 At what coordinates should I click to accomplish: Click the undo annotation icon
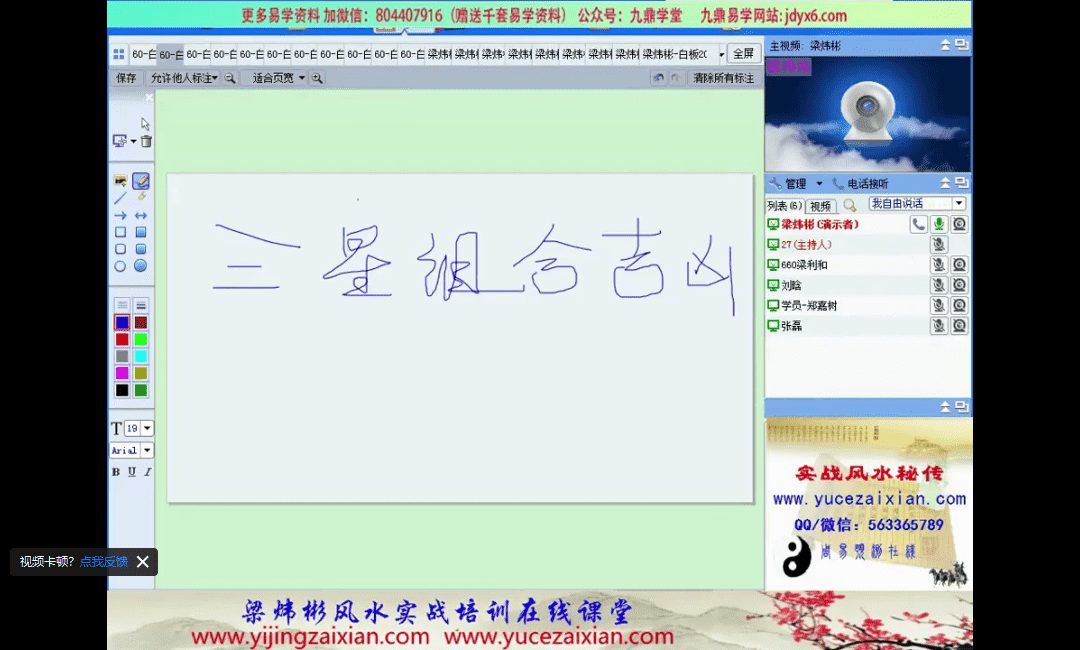click(658, 78)
